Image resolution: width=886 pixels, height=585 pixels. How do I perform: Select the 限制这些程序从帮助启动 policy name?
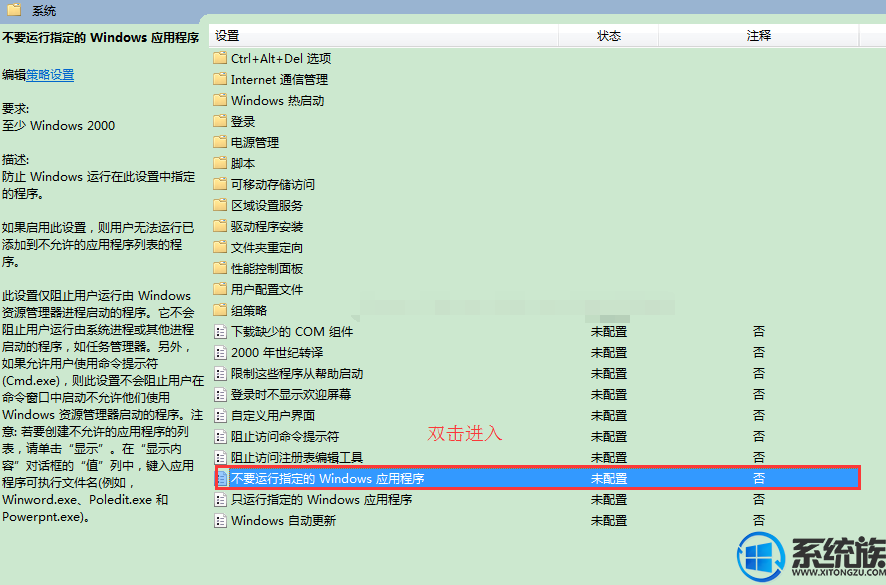click(297, 373)
